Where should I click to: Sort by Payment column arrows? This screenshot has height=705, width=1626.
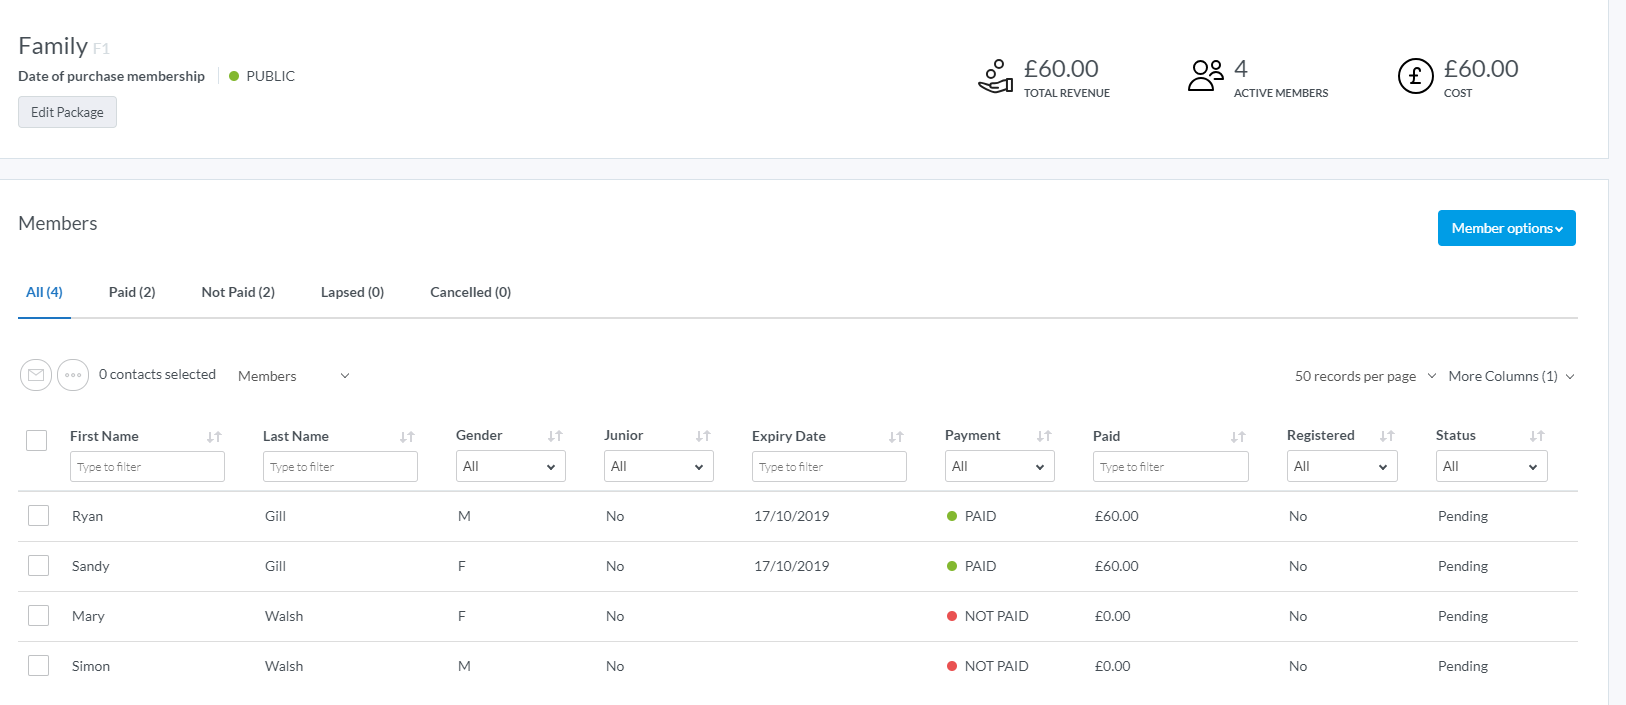coord(1044,436)
